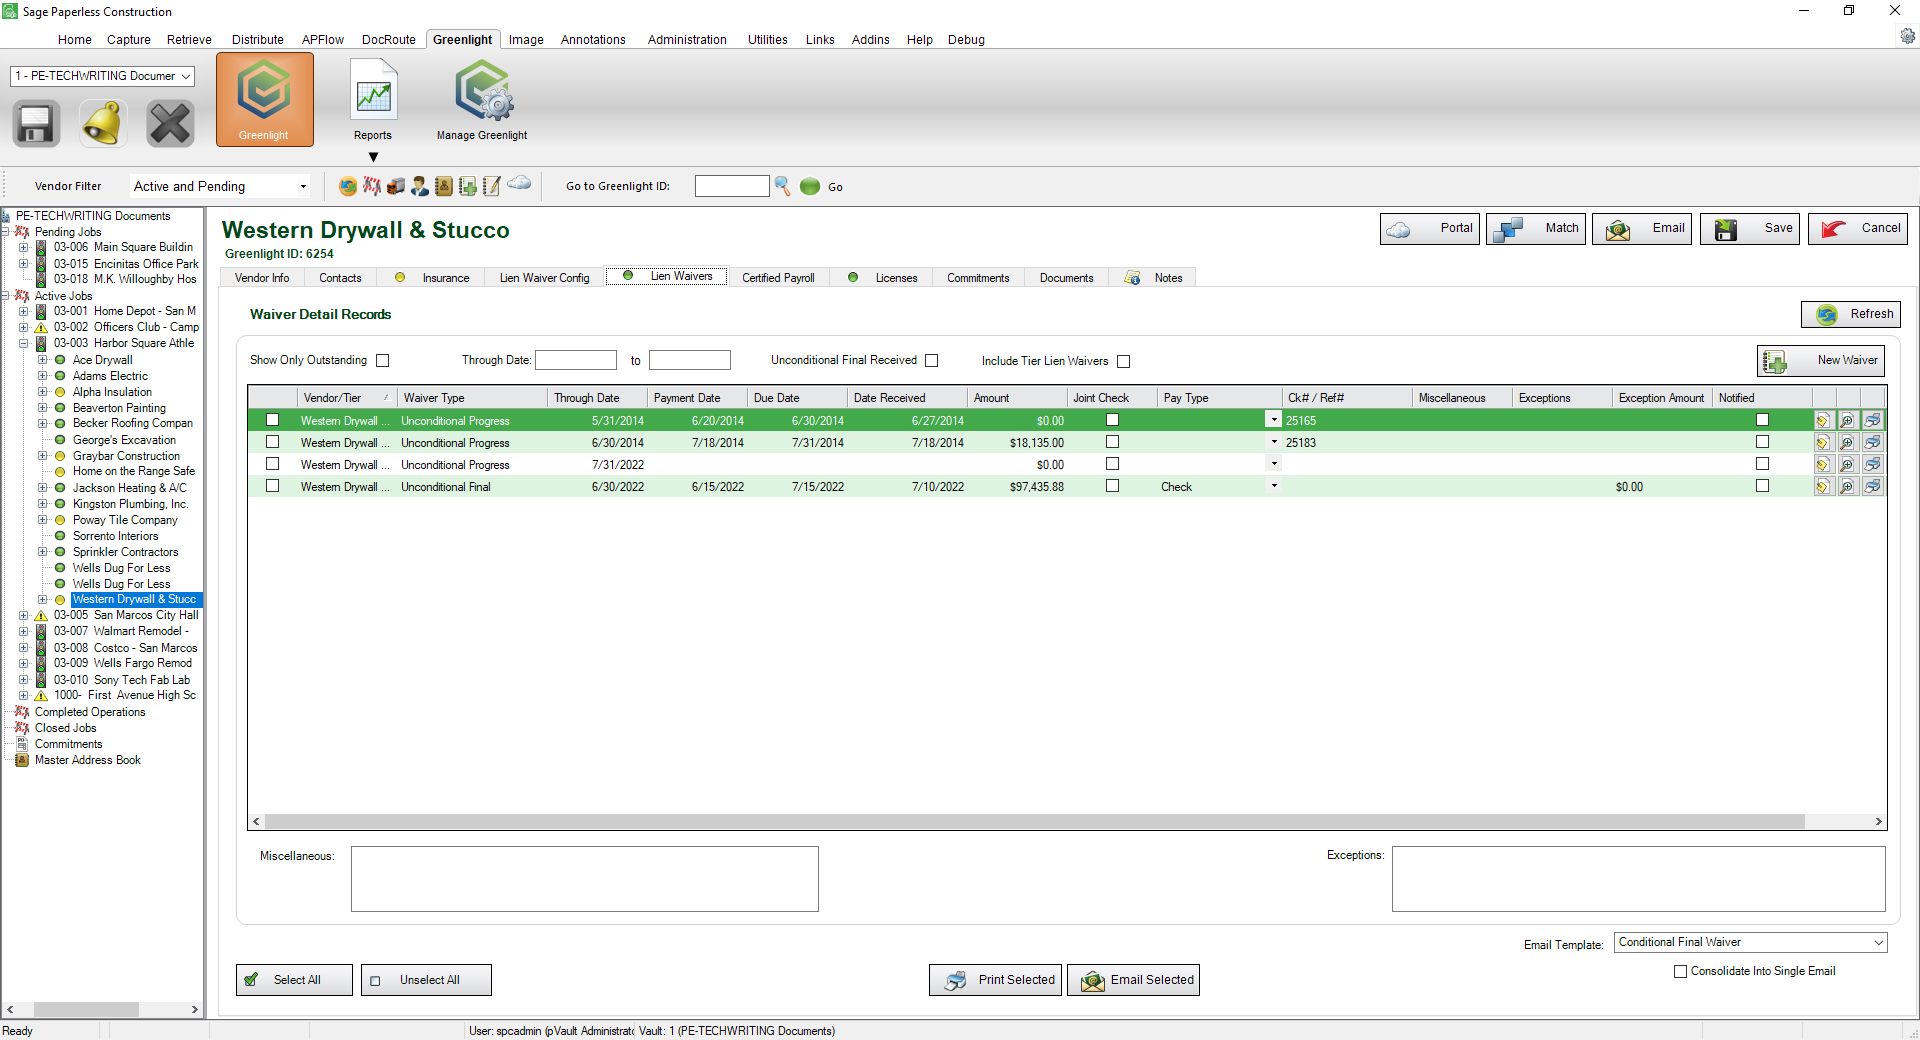
Task: Click Email Selected button
Action: pyautogui.click(x=1133, y=980)
